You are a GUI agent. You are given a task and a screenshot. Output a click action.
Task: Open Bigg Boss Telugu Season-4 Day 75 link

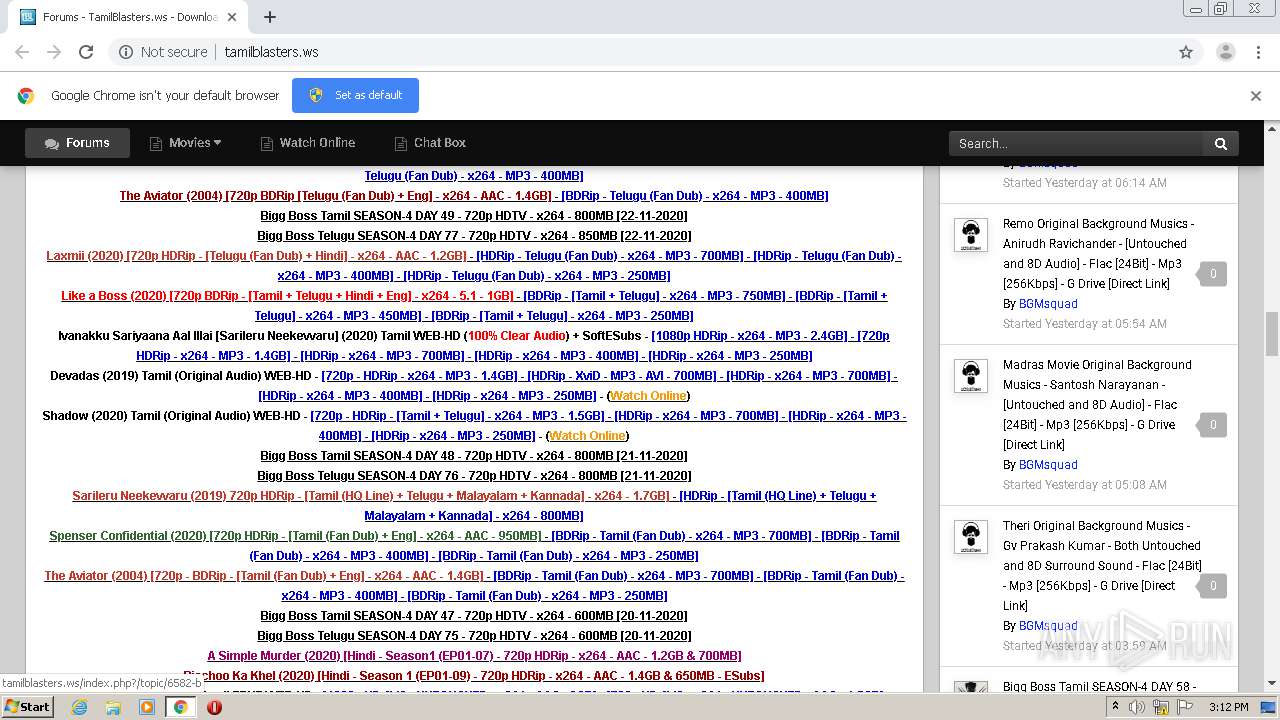[474, 636]
